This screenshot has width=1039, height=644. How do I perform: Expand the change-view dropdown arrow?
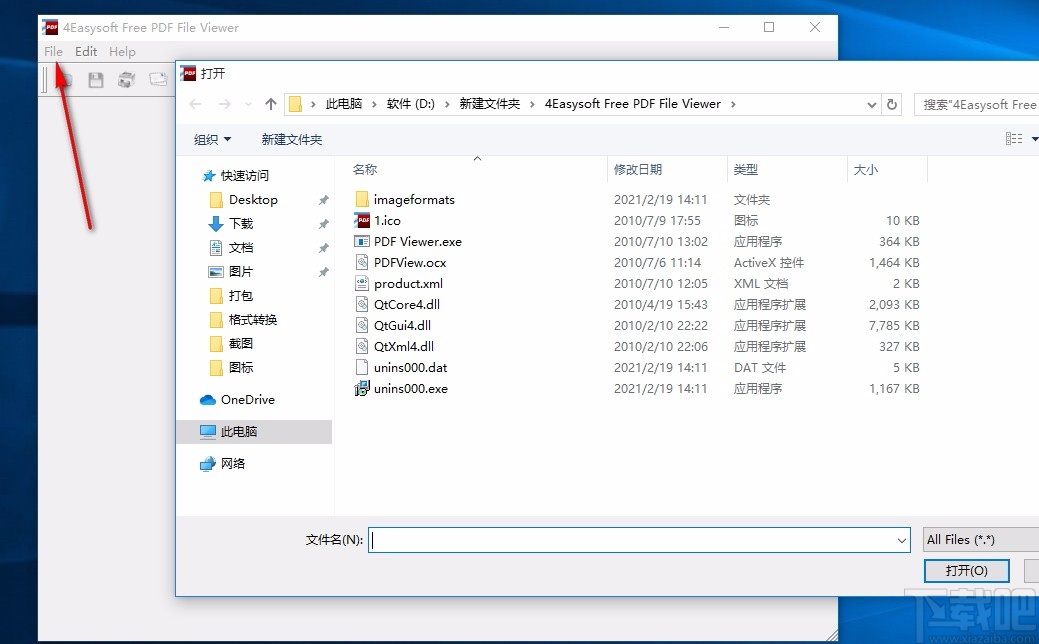(x=1035, y=139)
